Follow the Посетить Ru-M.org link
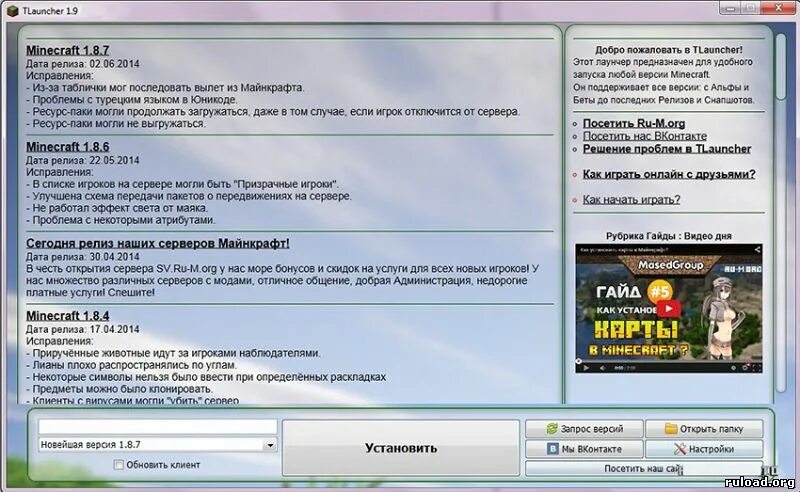This screenshot has width=800, height=492. point(634,123)
